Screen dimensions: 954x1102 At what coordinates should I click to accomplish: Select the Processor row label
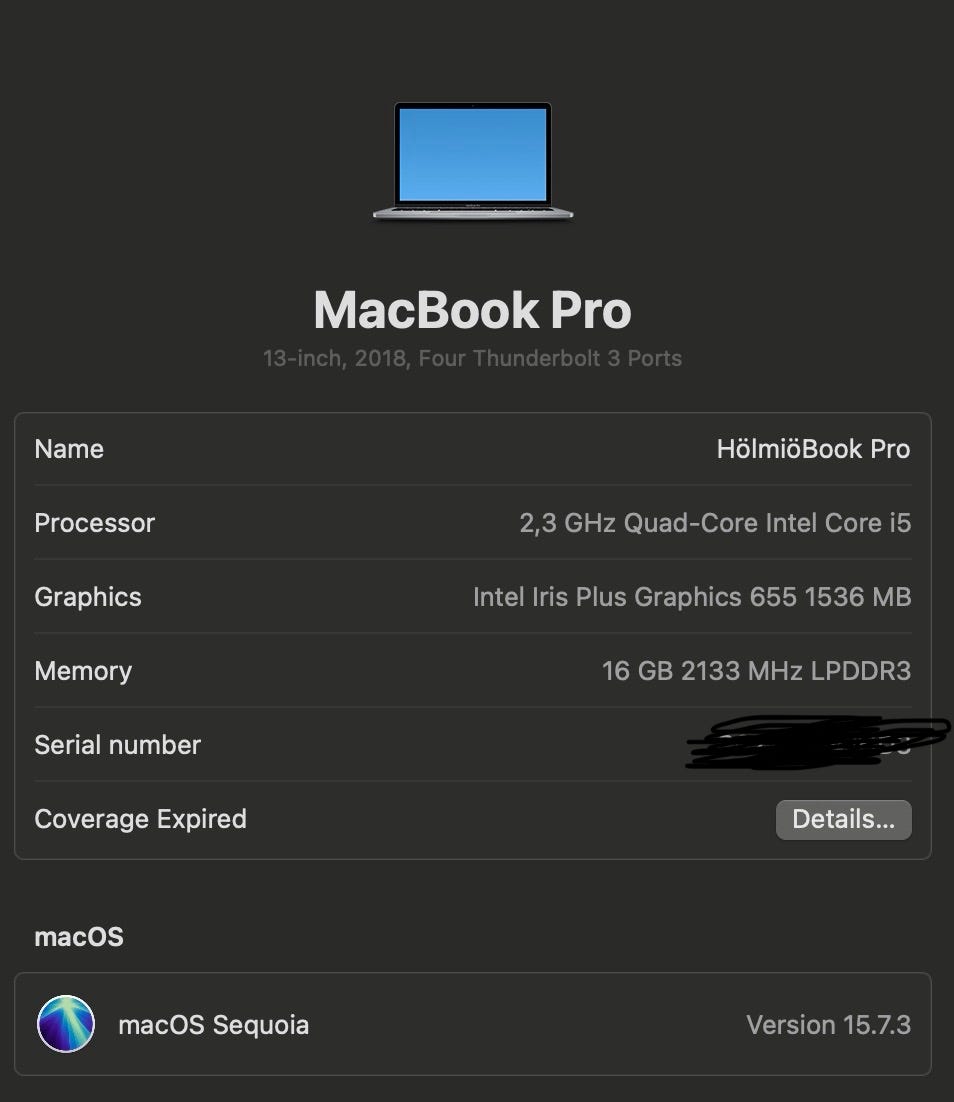pos(94,523)
